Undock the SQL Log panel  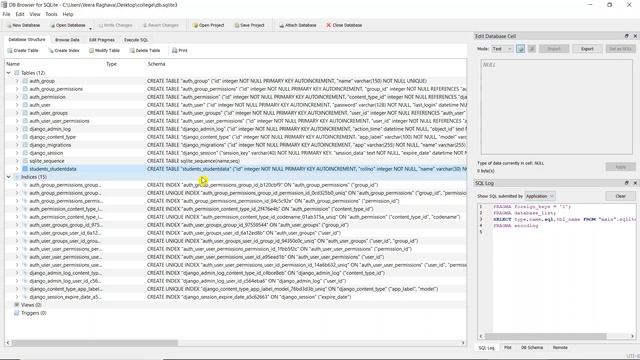point(627,183)
